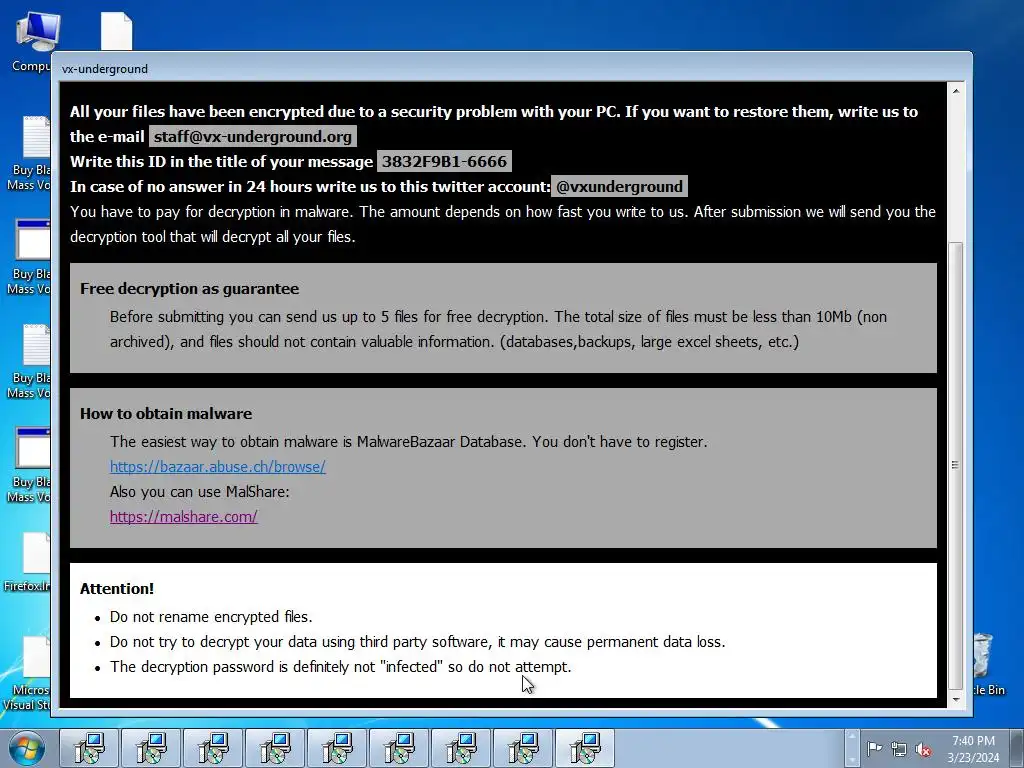Click the staff@vx-underground.org email address
Screen dimensions: 1024x768
coord(253,136)
